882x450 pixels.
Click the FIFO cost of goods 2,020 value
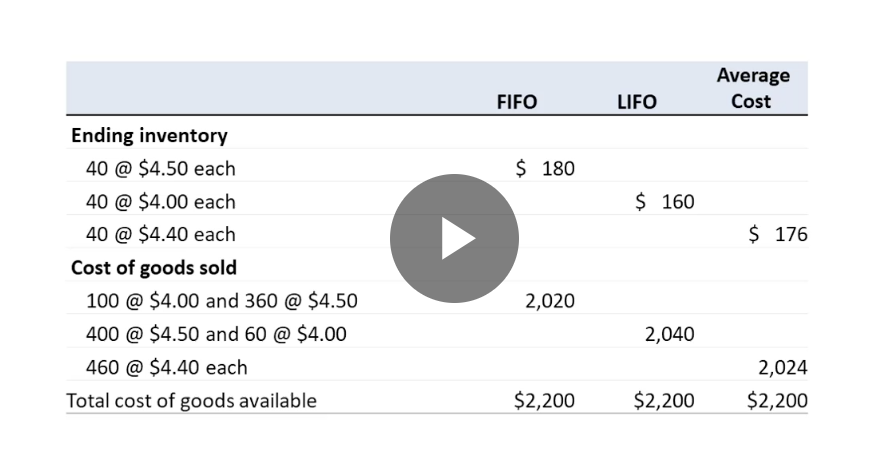[550, 302]
